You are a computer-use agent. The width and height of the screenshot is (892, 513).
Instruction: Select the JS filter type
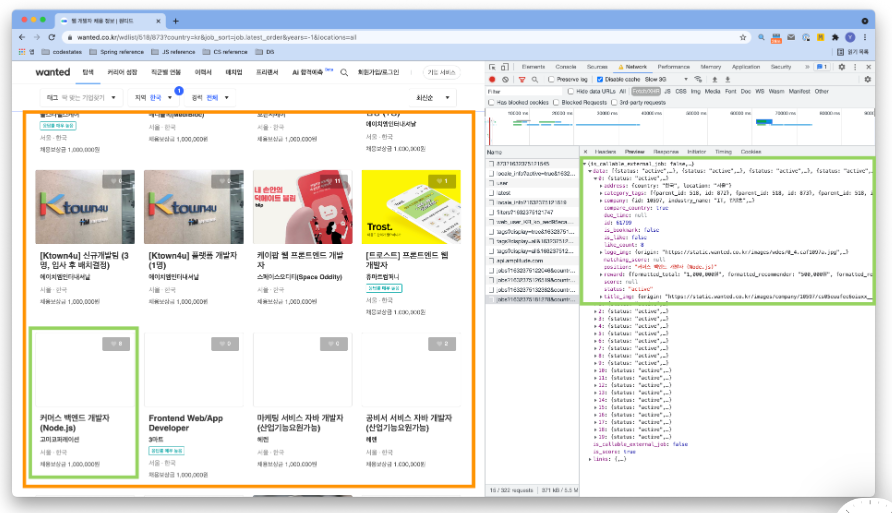667,92
